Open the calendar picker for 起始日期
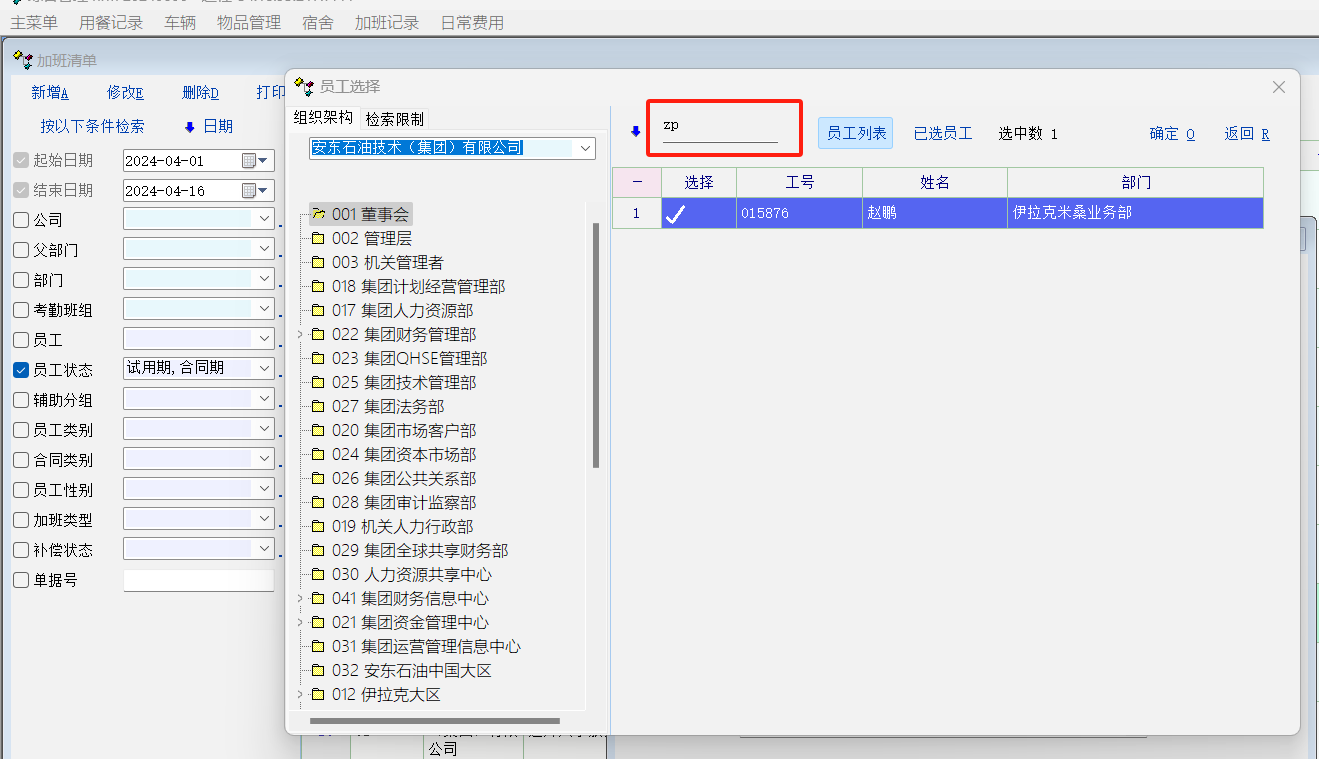This screenshot has width=1319, height=759. coord(249,161)
